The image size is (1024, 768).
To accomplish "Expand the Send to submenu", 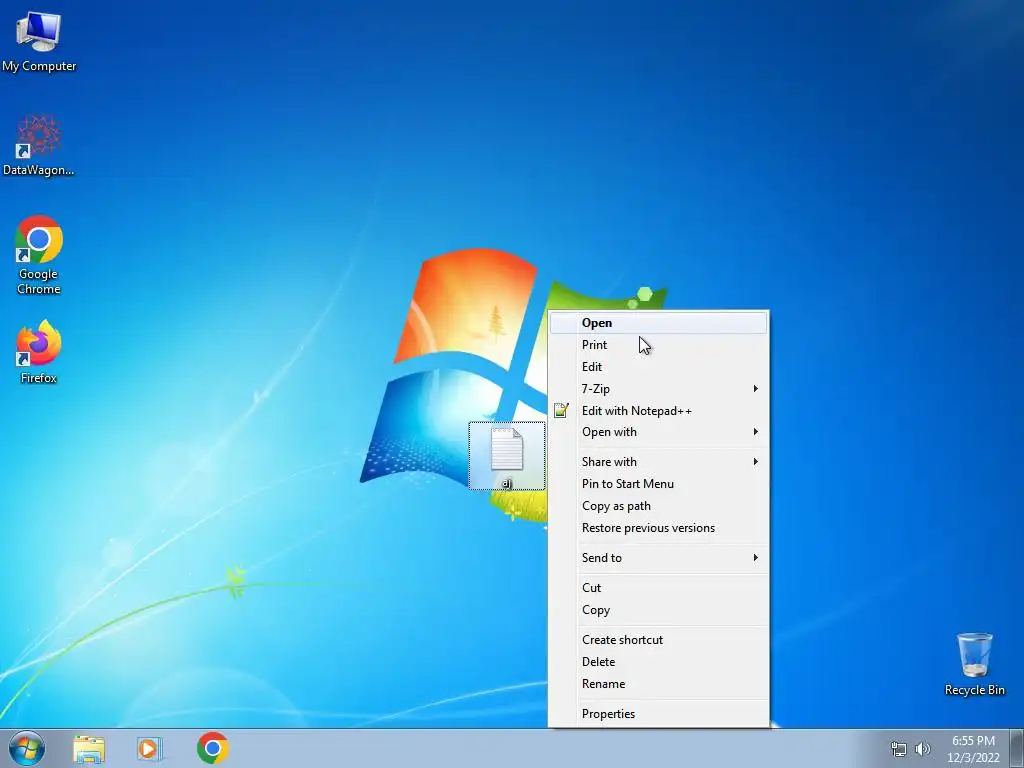I will click(658, 558).
